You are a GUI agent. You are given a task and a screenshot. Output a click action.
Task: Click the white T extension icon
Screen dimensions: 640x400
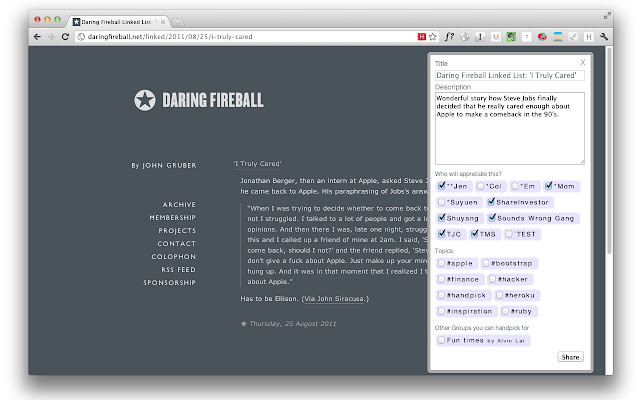pos(527,37)
